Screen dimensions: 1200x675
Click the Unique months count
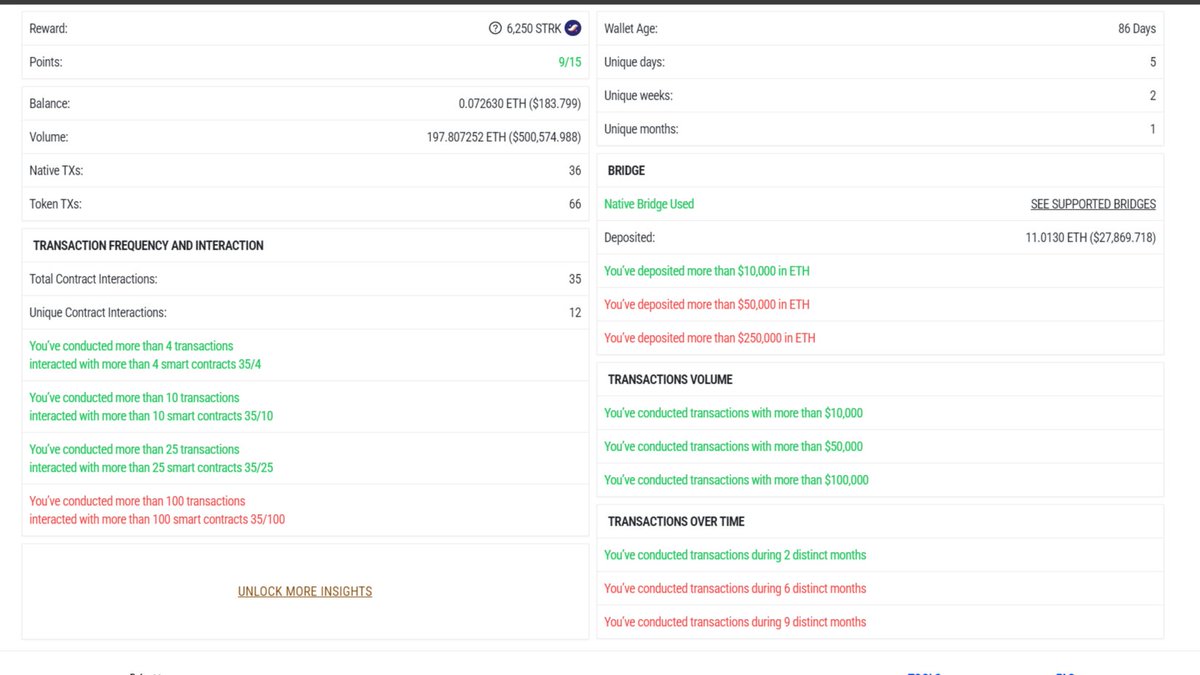pyautogui.click(x=1152, y=128)
